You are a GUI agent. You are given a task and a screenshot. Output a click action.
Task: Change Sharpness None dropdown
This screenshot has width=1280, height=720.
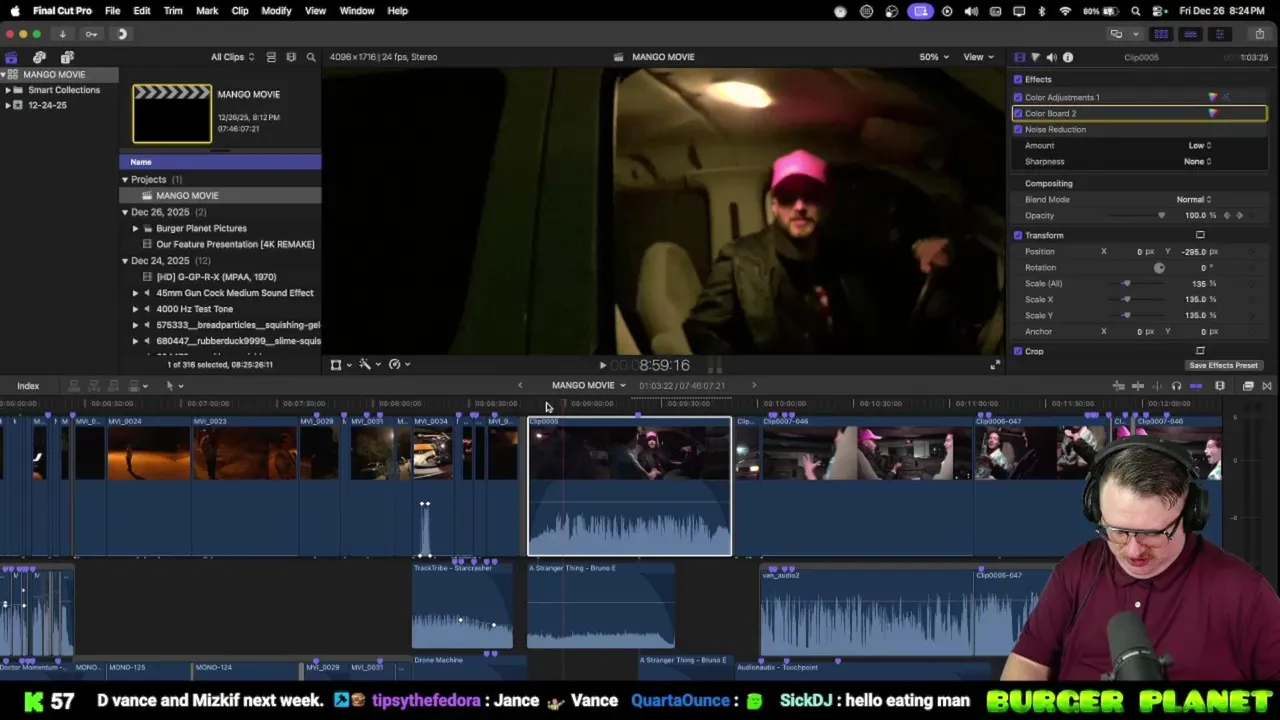click(x=1198, y=161)
